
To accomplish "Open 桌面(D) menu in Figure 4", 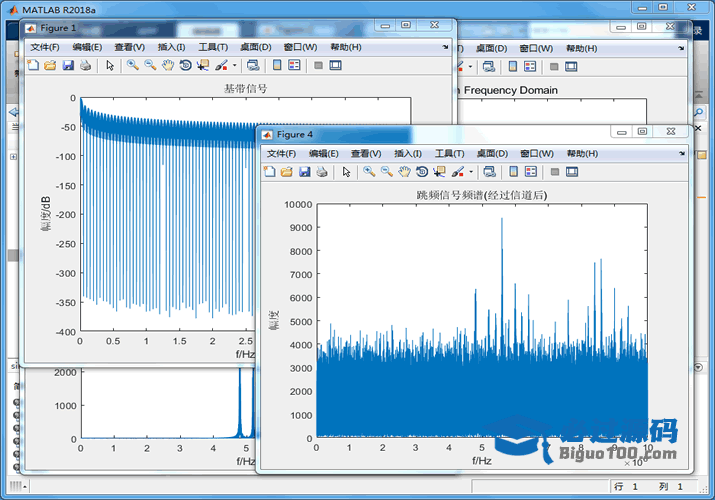I will [x=492, y=154].
